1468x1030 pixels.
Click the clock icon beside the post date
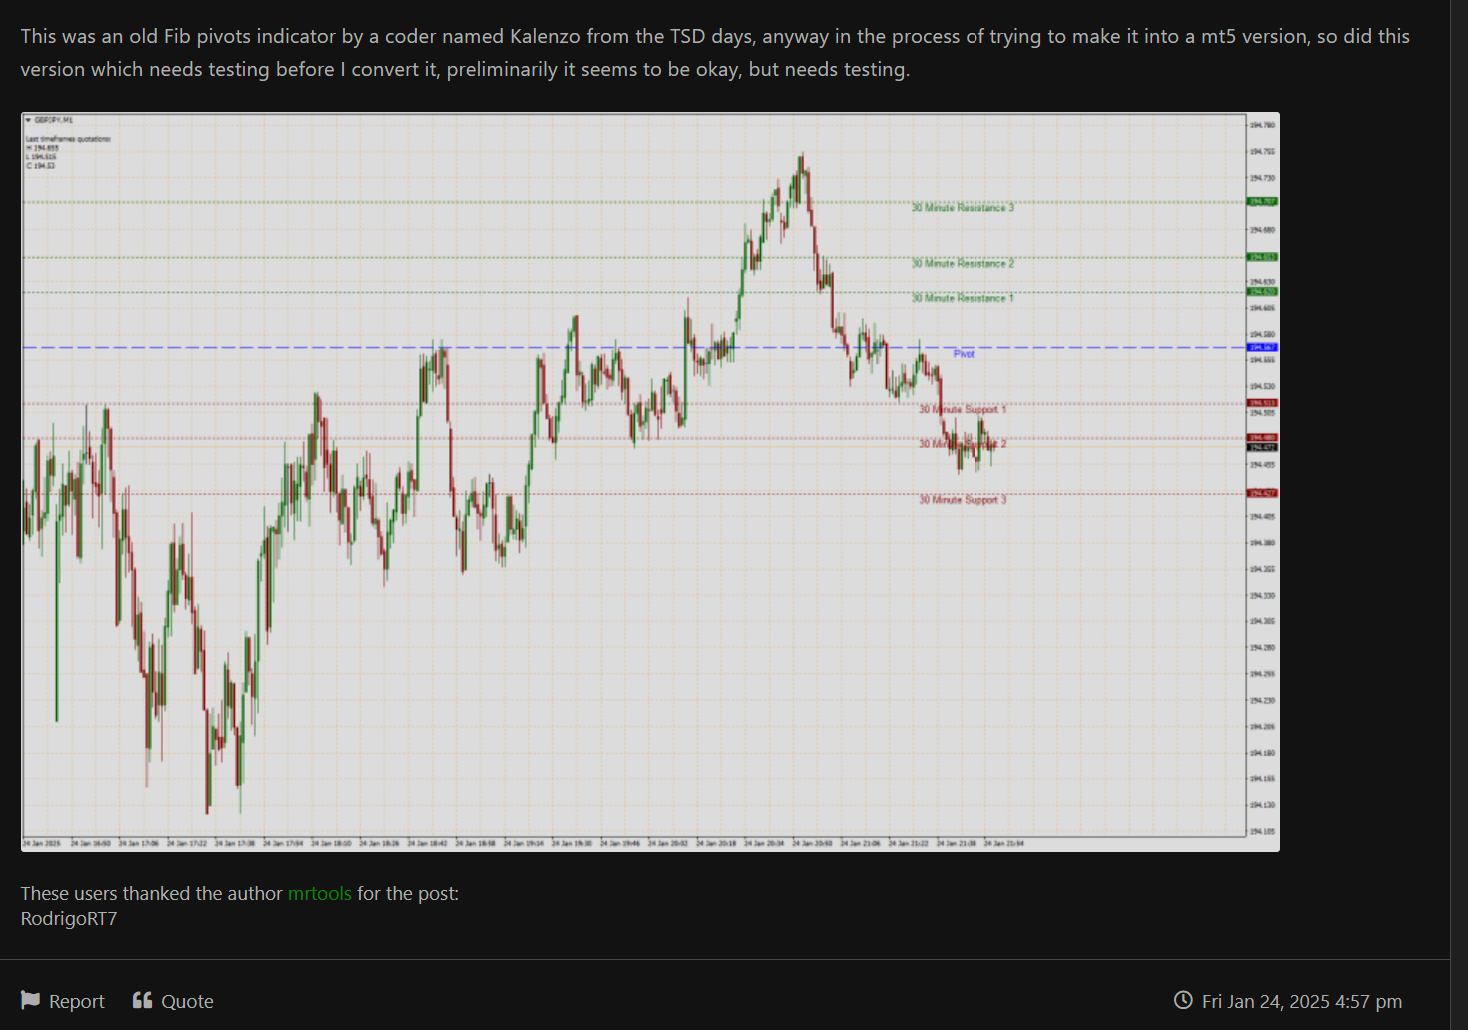[1183, 1000]
